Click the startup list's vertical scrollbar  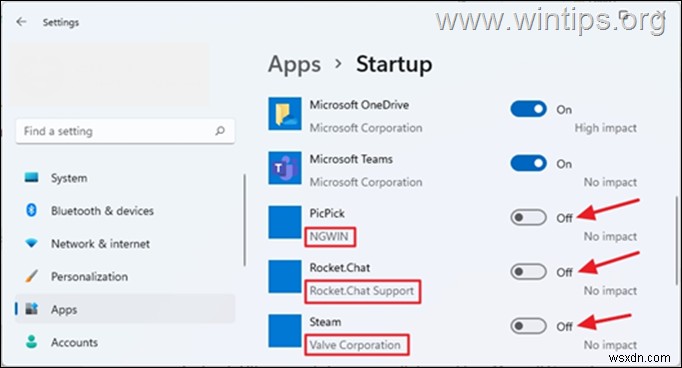pyautogui.click(x=676, y=239)
